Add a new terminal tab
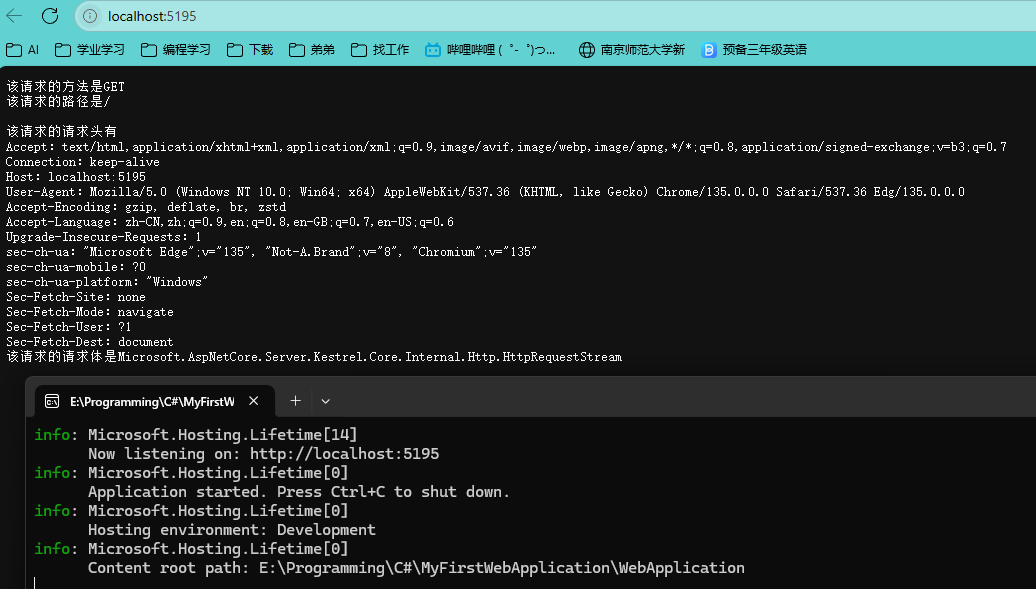The height and width of the screenshot is (589, 1036). pos(295,401)
